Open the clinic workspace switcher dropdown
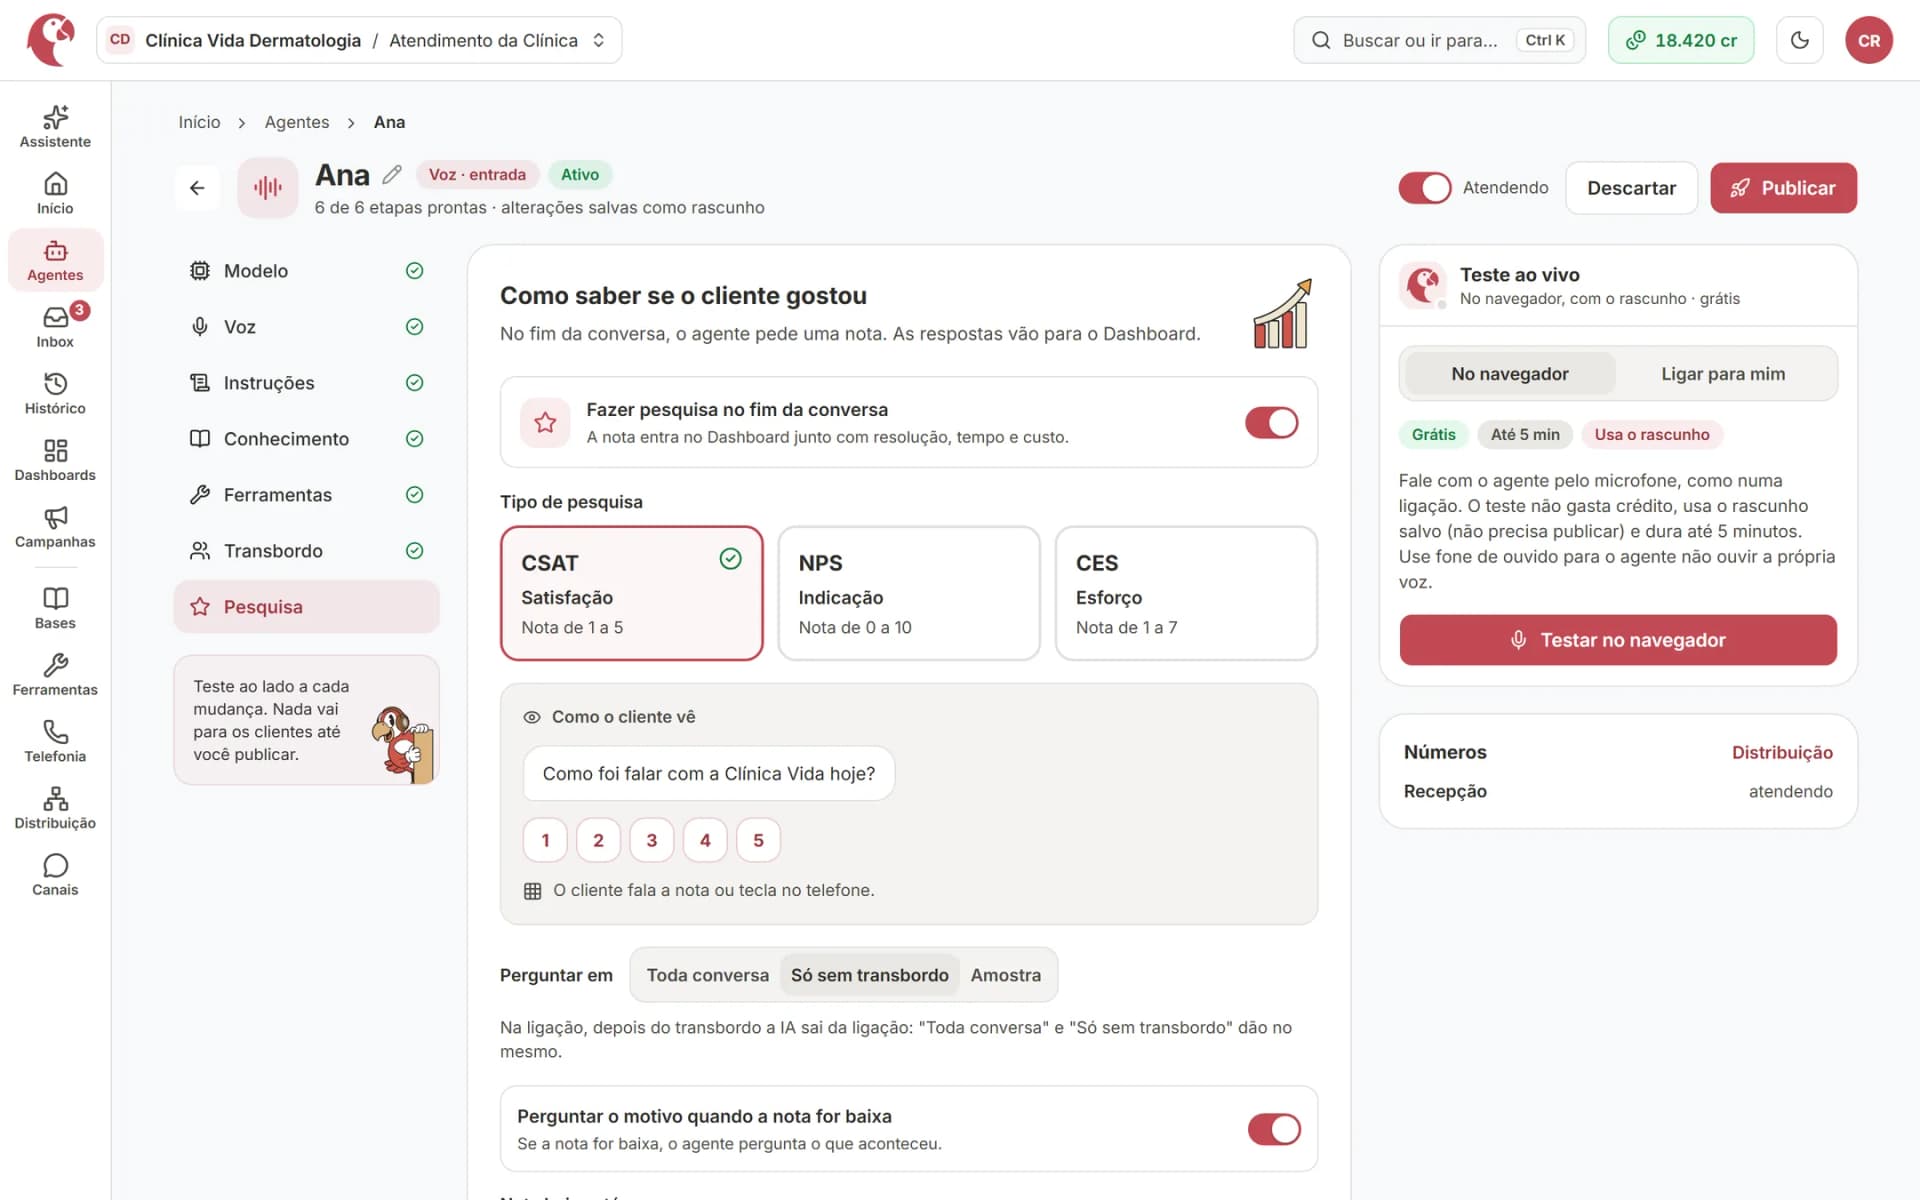Viewport: 1920px width, 1200px height. 359,40
